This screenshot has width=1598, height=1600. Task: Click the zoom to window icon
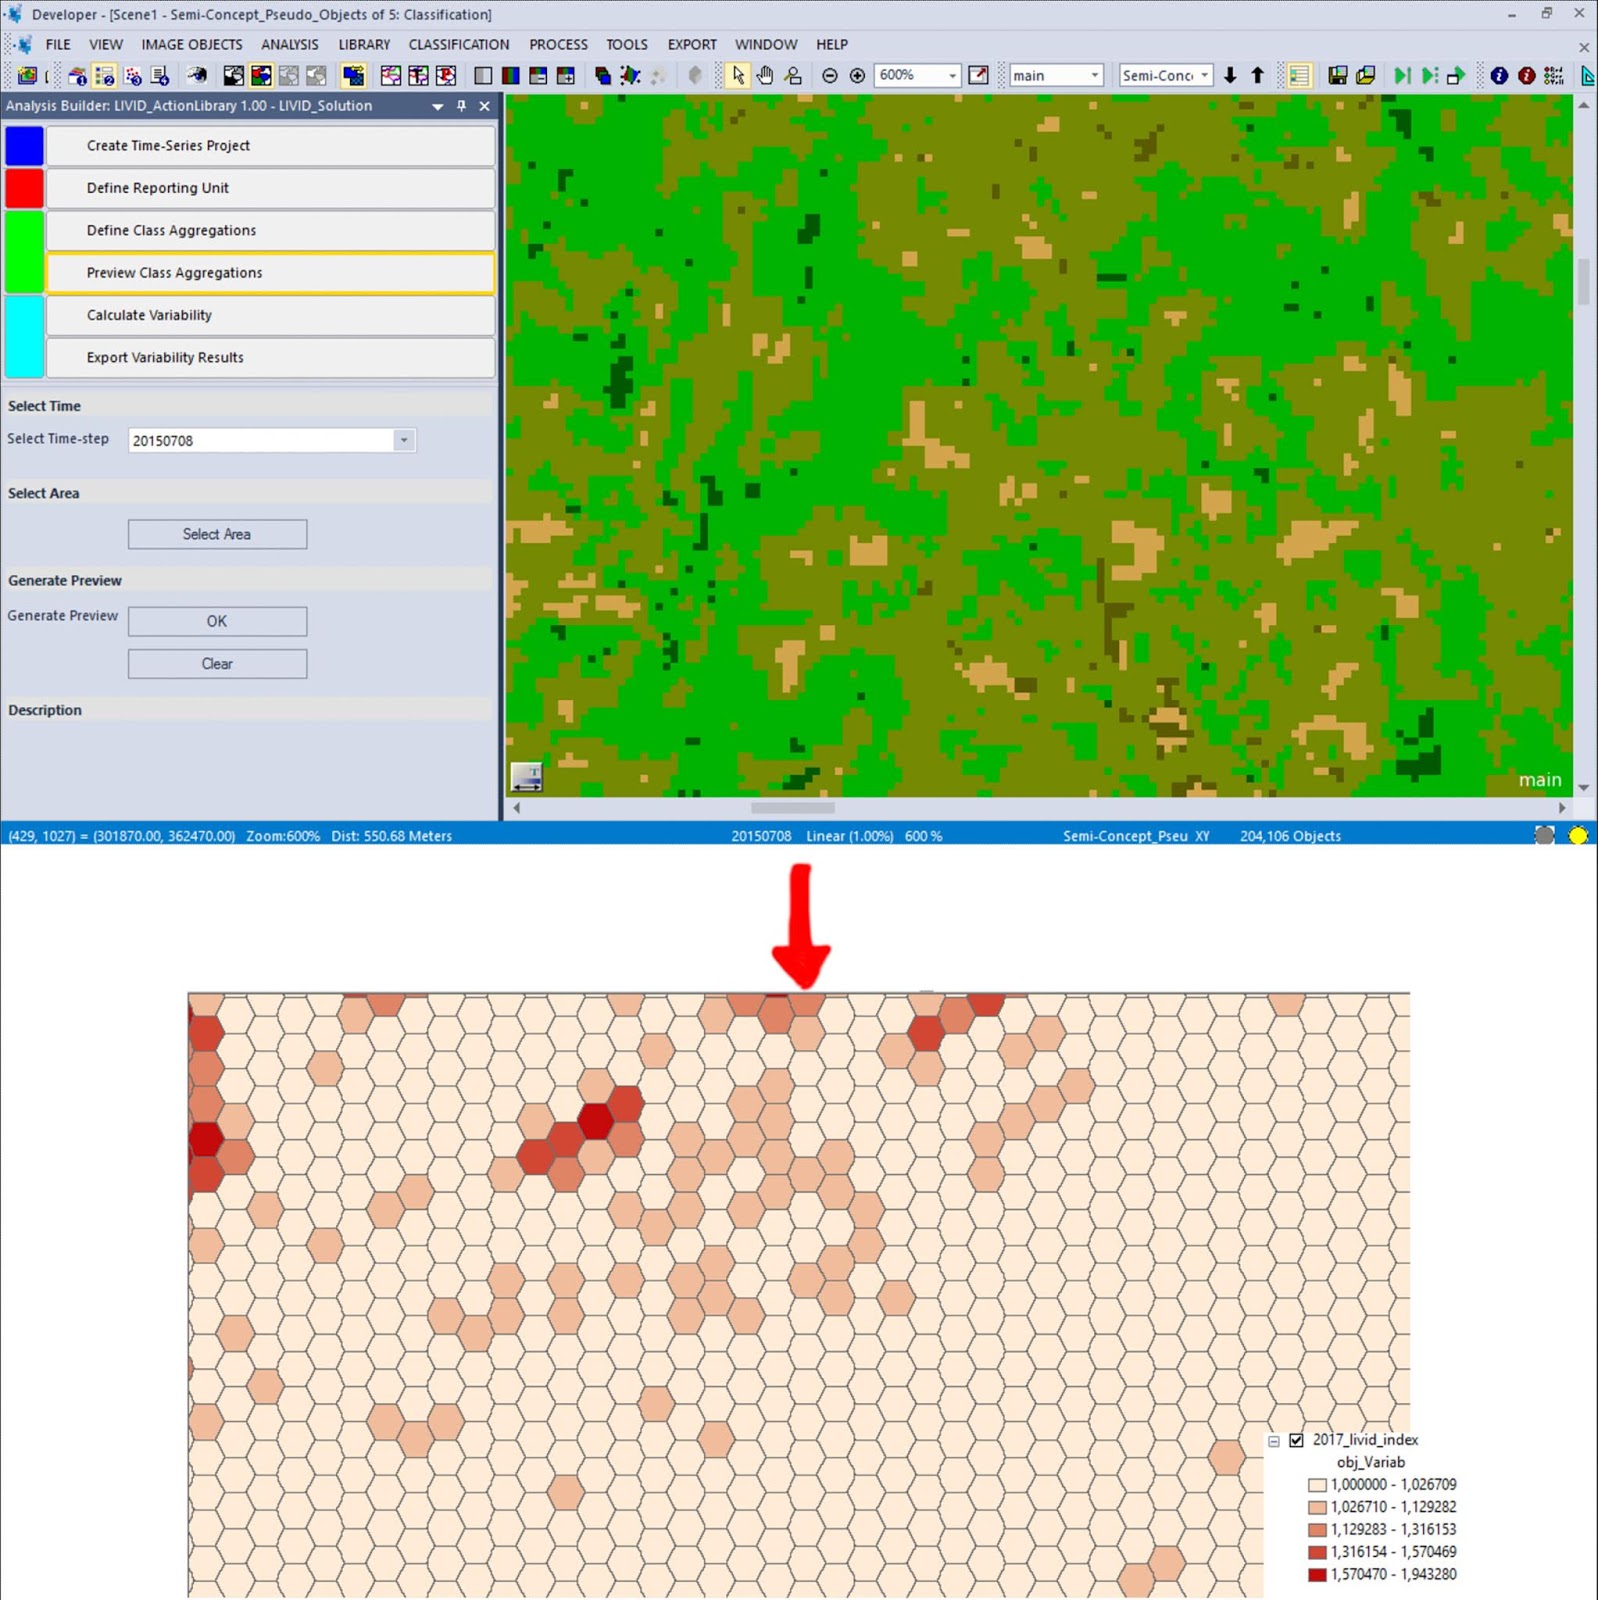pos(978,76)
